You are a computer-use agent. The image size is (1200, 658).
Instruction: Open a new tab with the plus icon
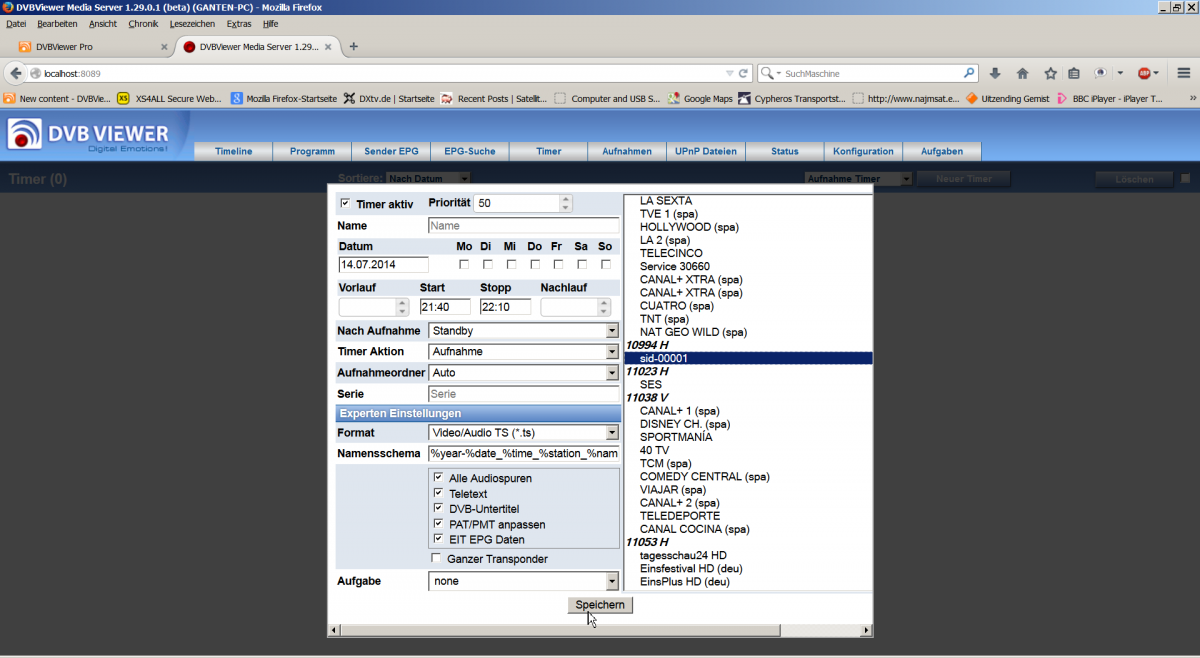click(353, 46)
